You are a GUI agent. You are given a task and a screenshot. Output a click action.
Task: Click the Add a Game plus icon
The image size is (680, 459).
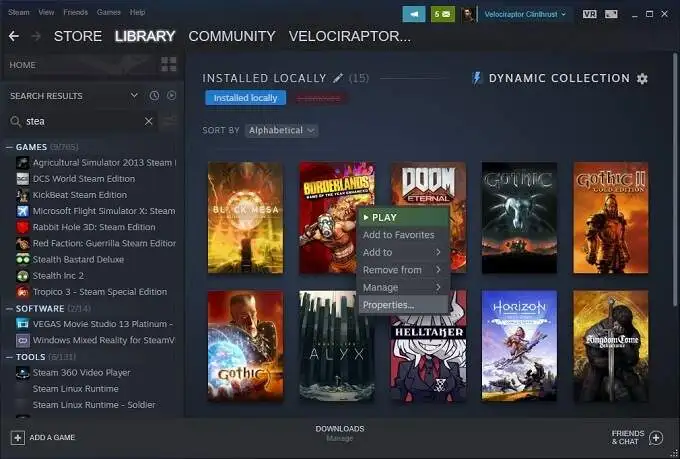click(x=17, y=437)
